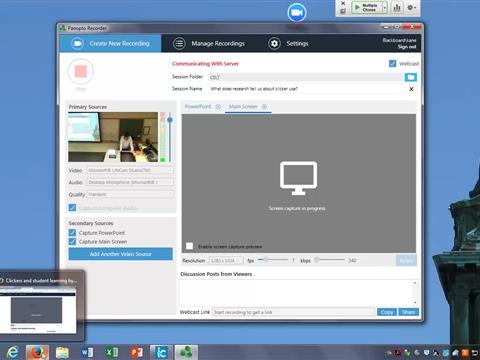480x360 pixels.
Task: Close the iClicker floating toolbar with the X
Action: [343, 3]
